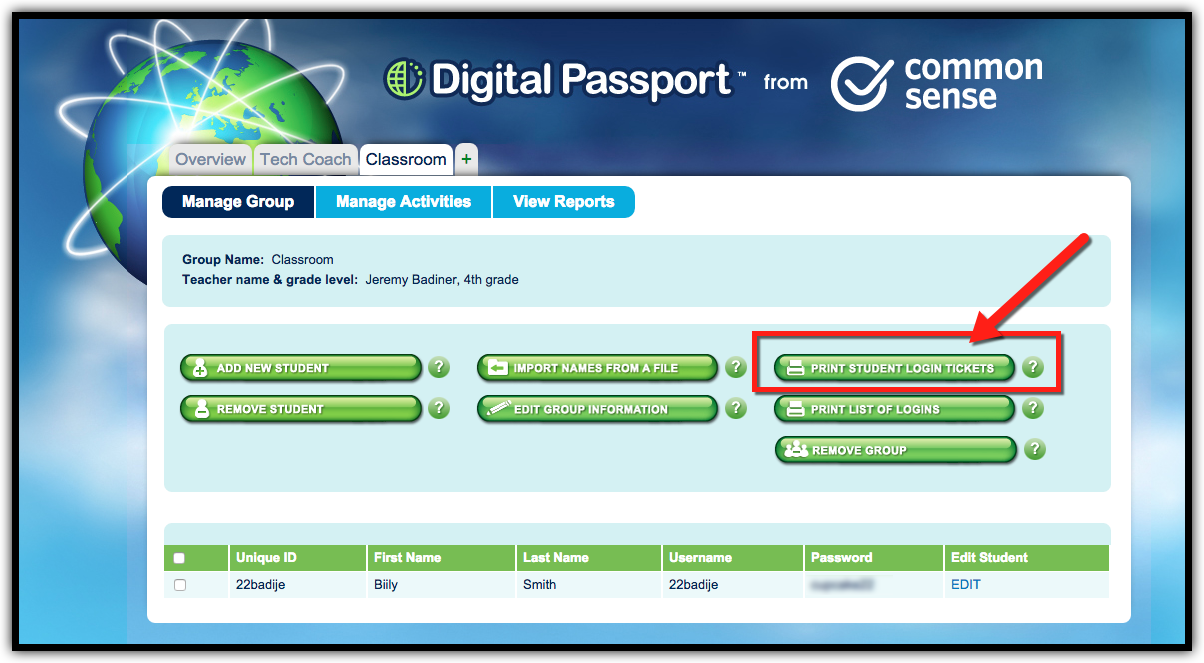The image size is (1204, 663).
Task: Click the Edit Student column header
Action: [x=1026, y=558]
